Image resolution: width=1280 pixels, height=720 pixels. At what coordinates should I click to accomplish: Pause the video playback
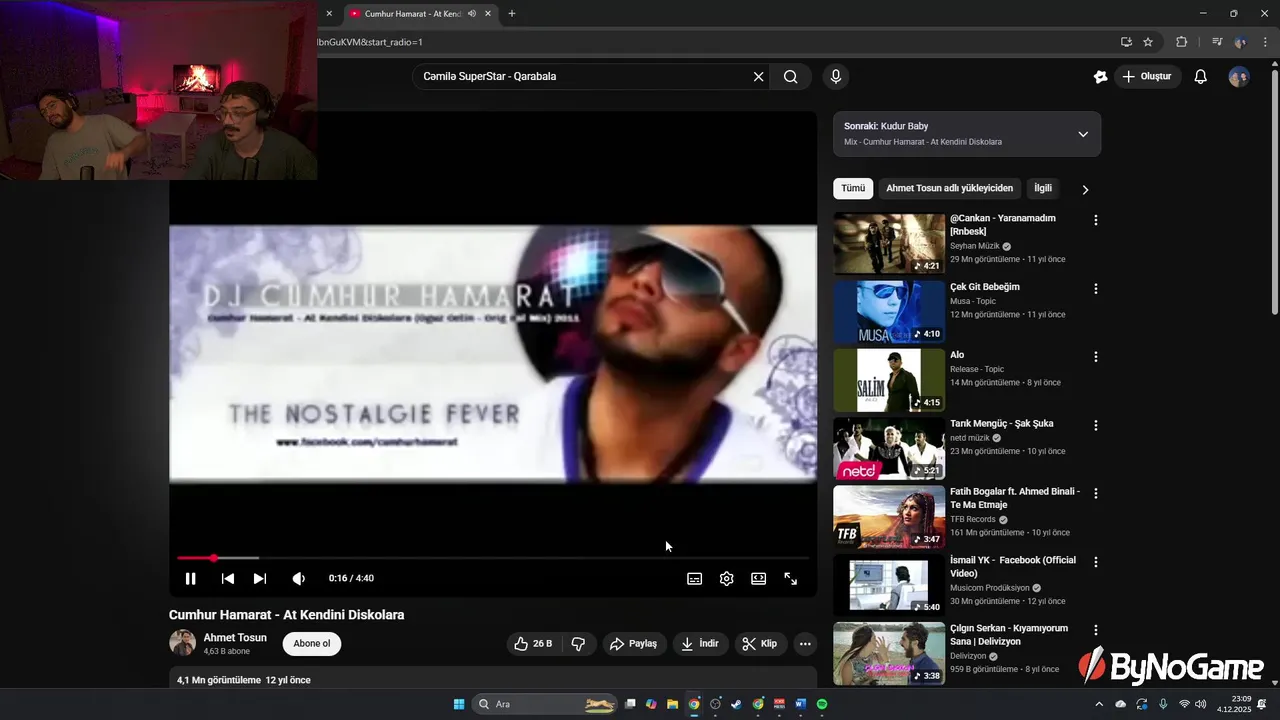point(190,578)
